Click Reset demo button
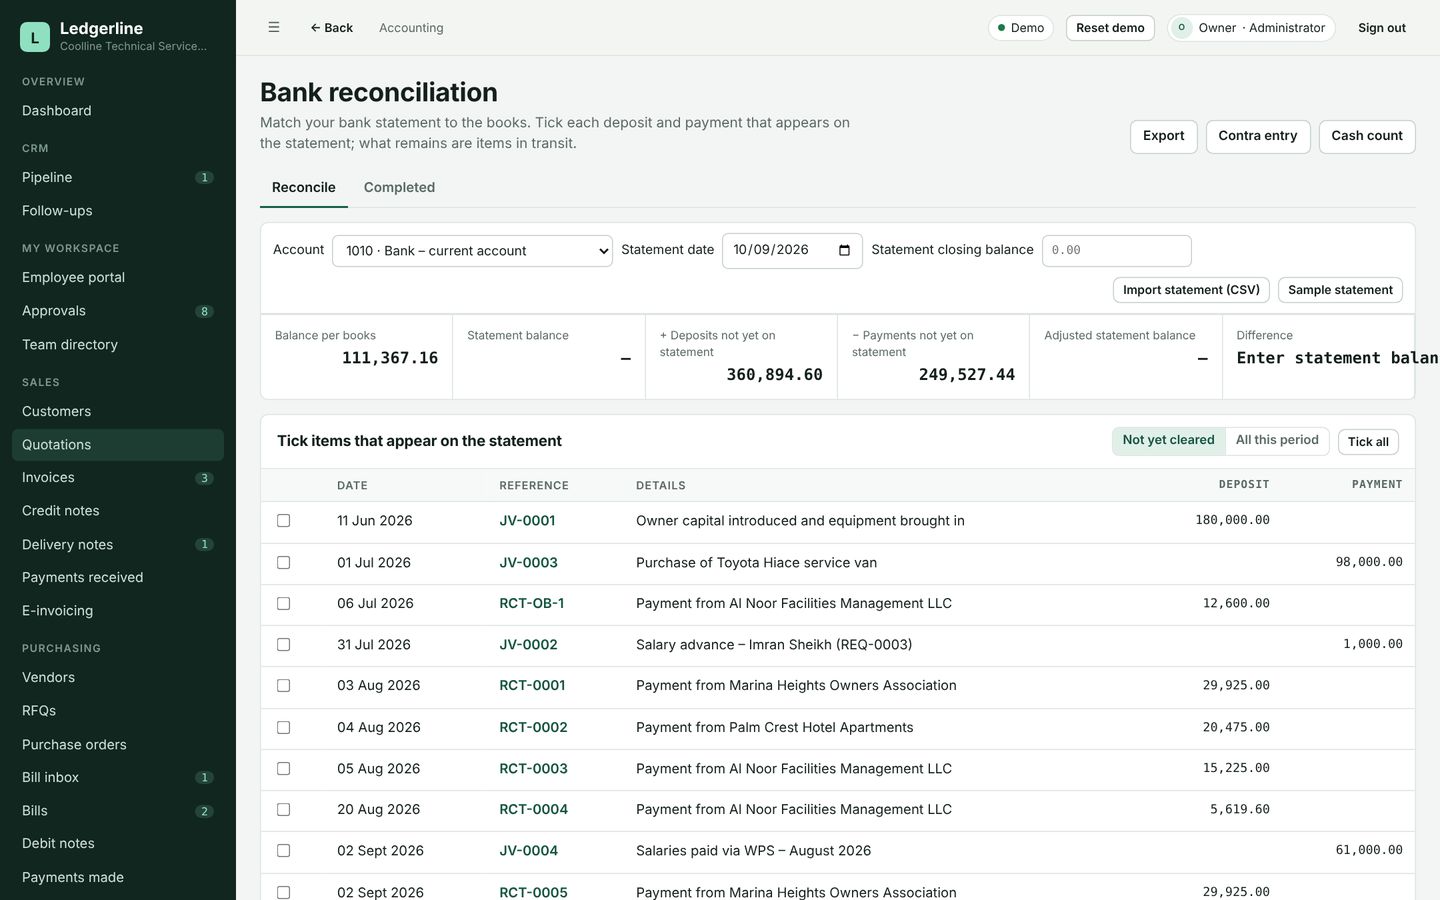The width and height of the screenshot is (1440, 900). click(1110, 28)
